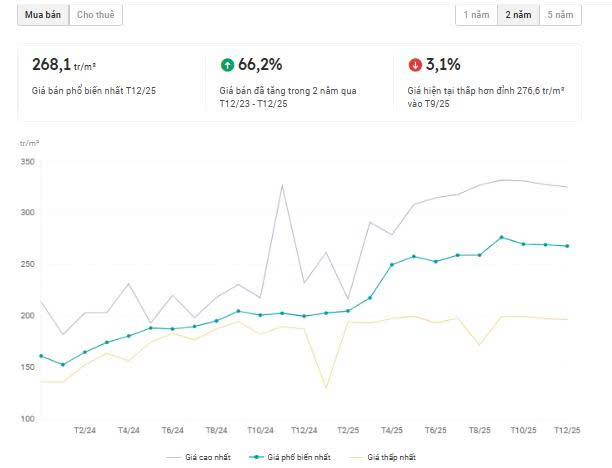Click the 350 label on the y-axis
Image resolution: width=612 pixels, height=468 pixels.
pos(27,162)
